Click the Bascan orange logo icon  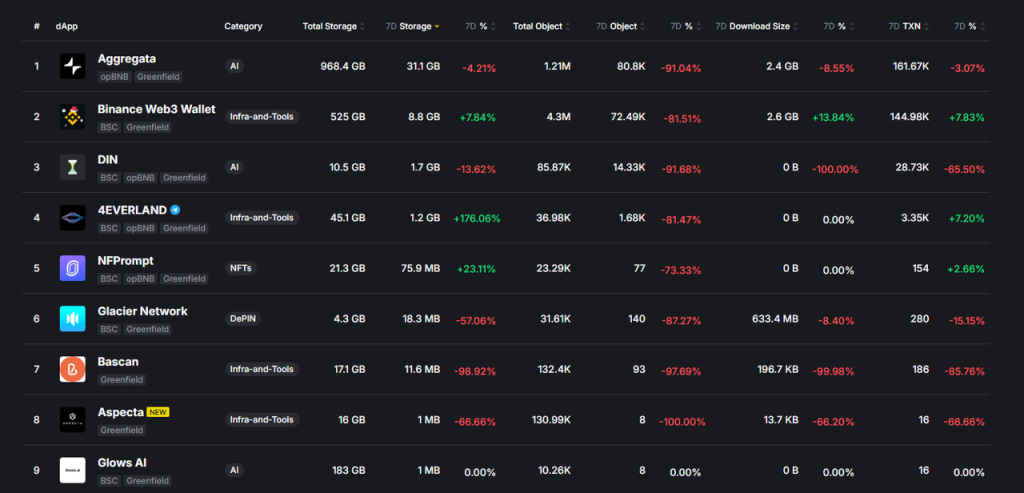[73, 369]
